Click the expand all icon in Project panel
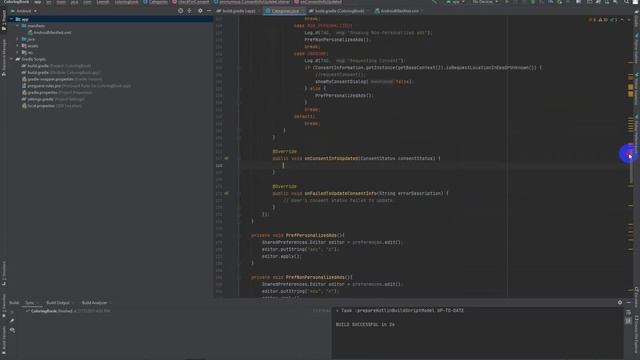 [x=190, y=11]
